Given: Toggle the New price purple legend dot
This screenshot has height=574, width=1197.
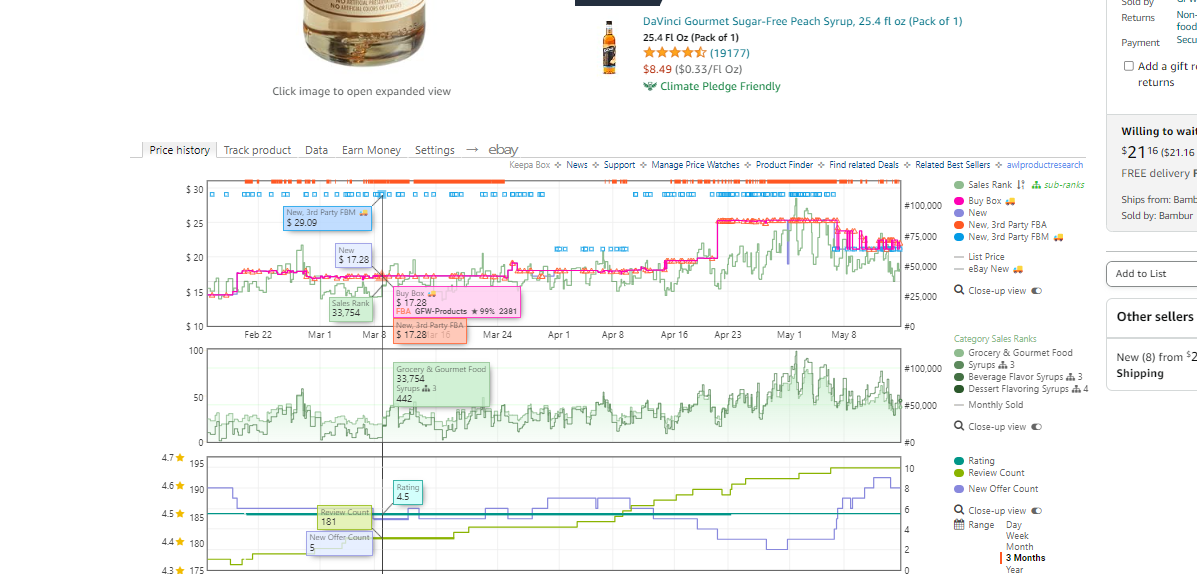Looking at the screenshot, I should click(x=959, y=213).
